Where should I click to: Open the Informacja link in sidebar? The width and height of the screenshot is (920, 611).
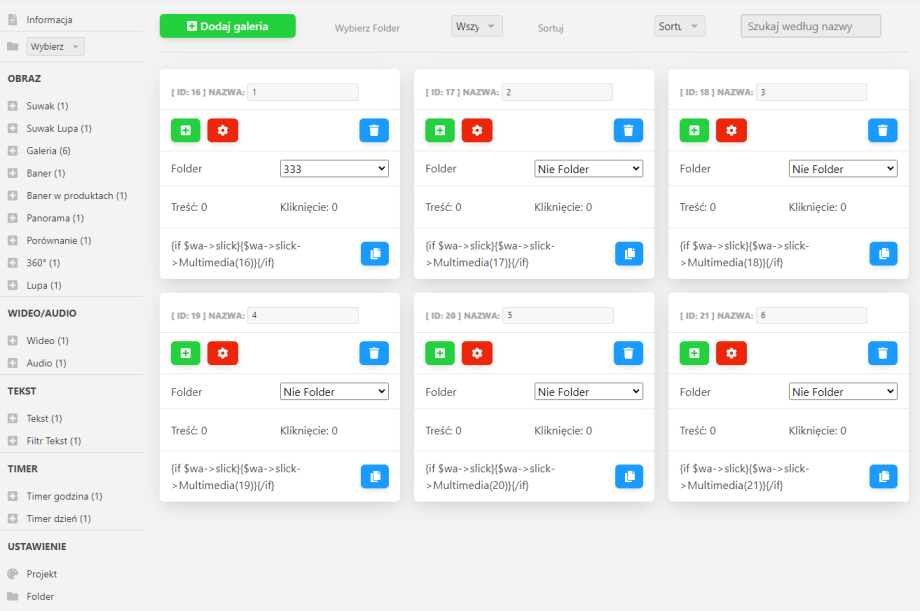click(49, 20)
